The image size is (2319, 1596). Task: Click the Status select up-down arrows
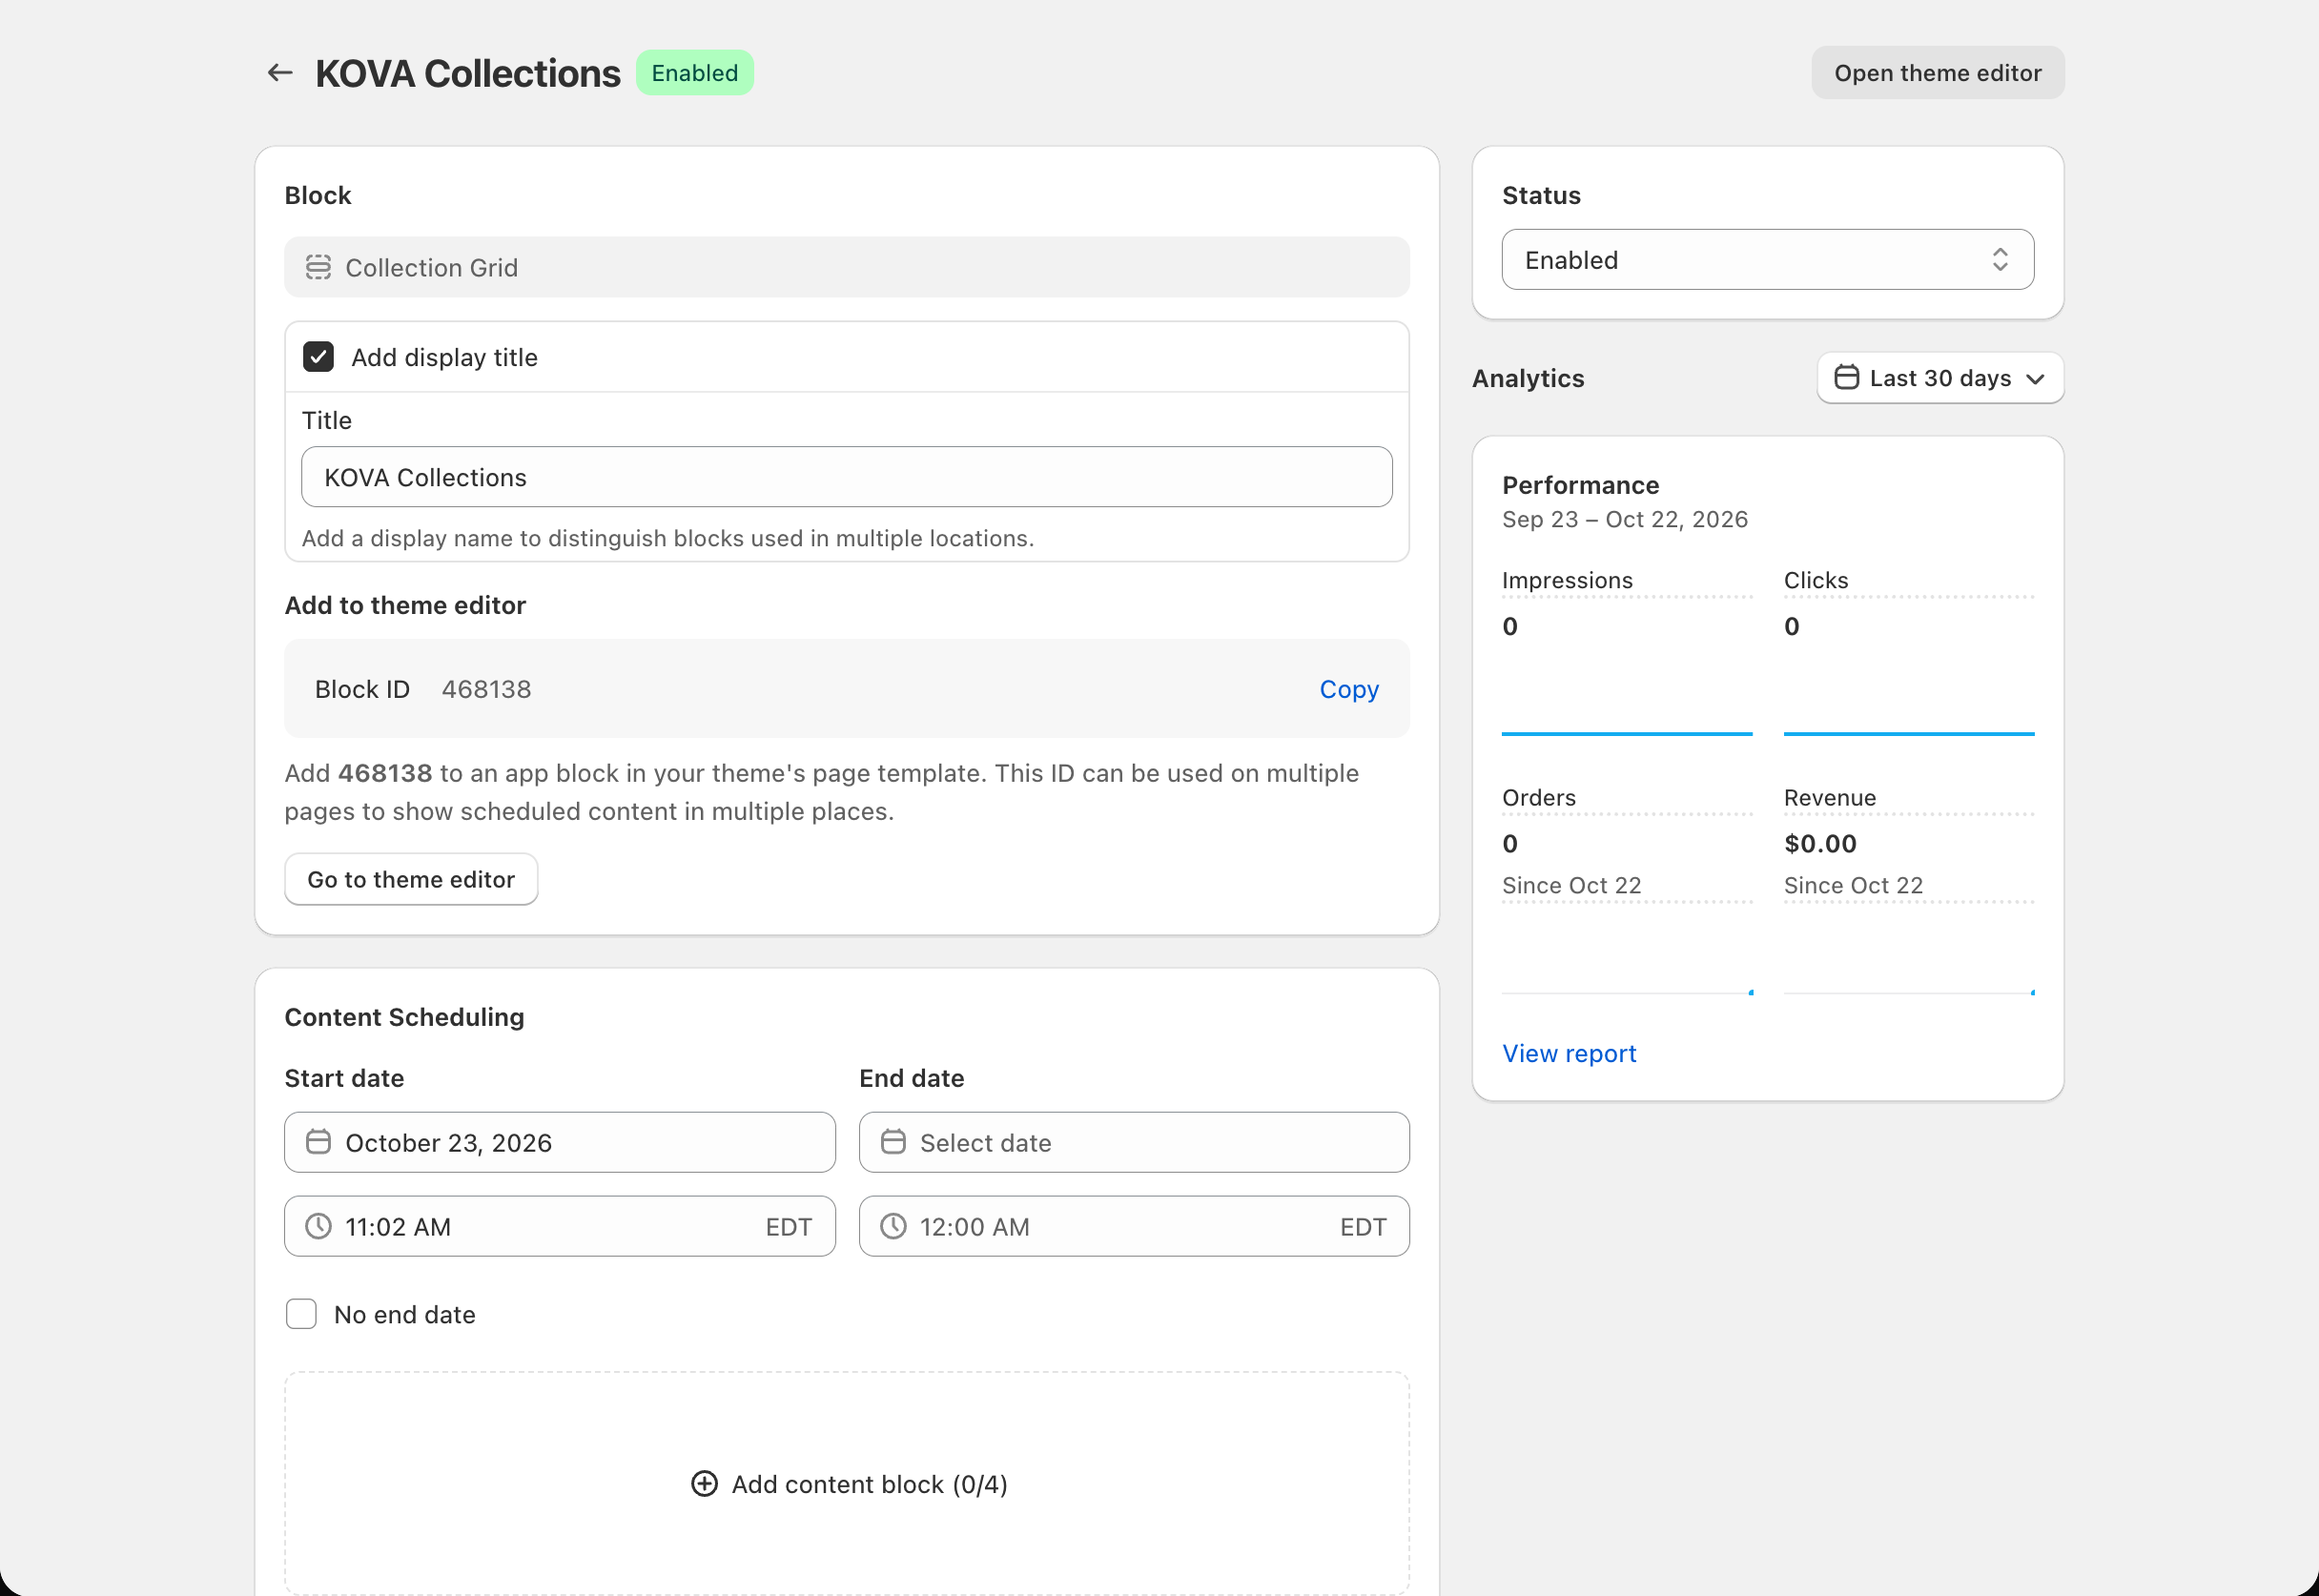[2000, 260]
